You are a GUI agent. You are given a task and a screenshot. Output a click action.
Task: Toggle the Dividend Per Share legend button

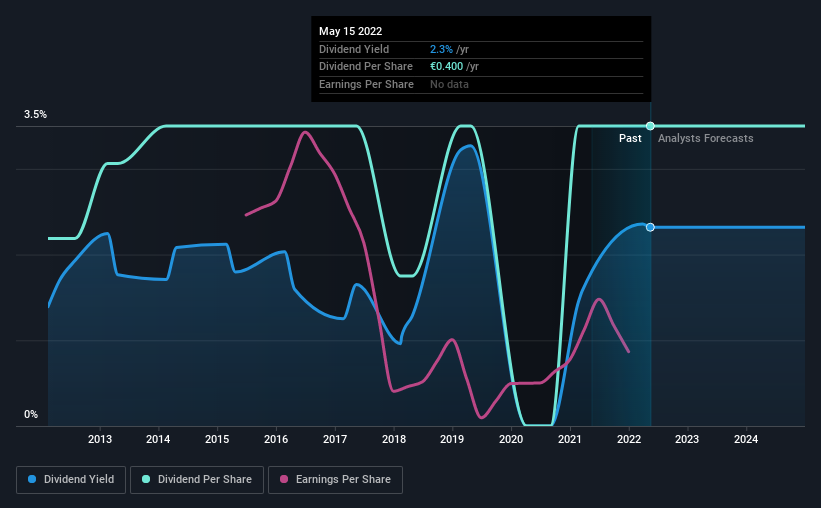[197, 480]
